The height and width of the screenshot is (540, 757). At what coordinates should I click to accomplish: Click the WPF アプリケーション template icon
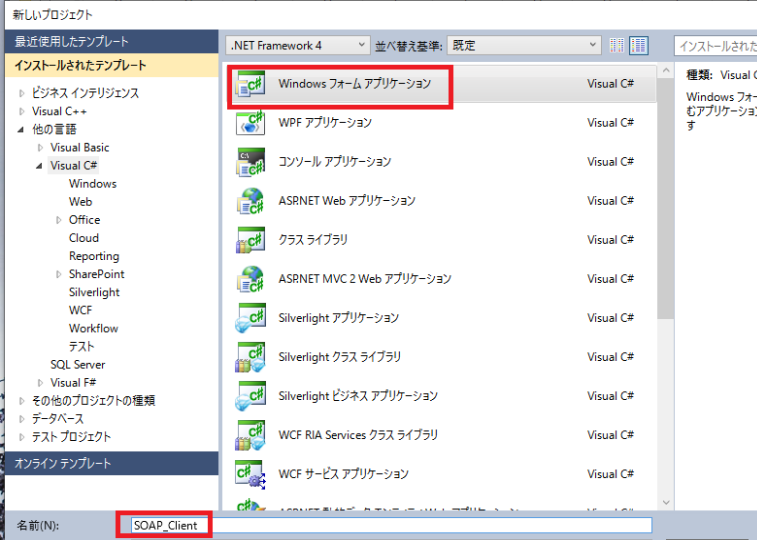point(249,123)
